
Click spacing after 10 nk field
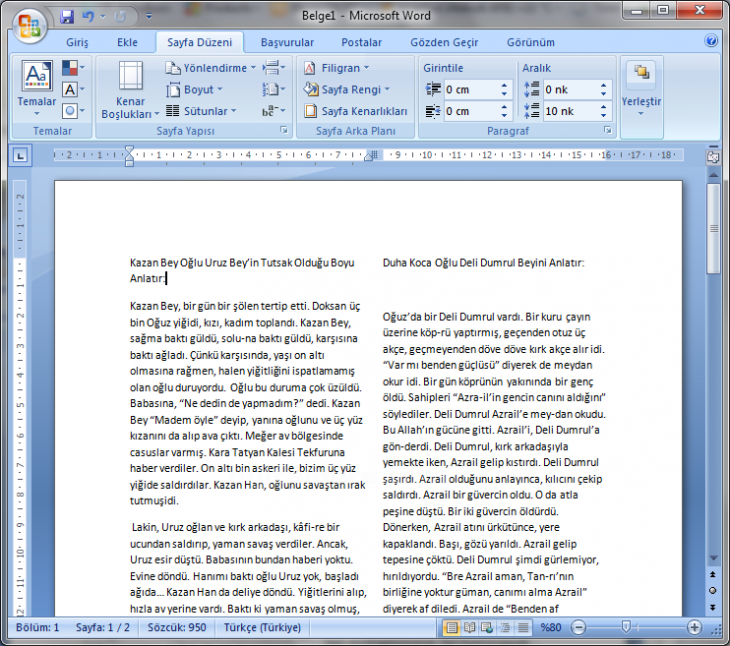570,111
